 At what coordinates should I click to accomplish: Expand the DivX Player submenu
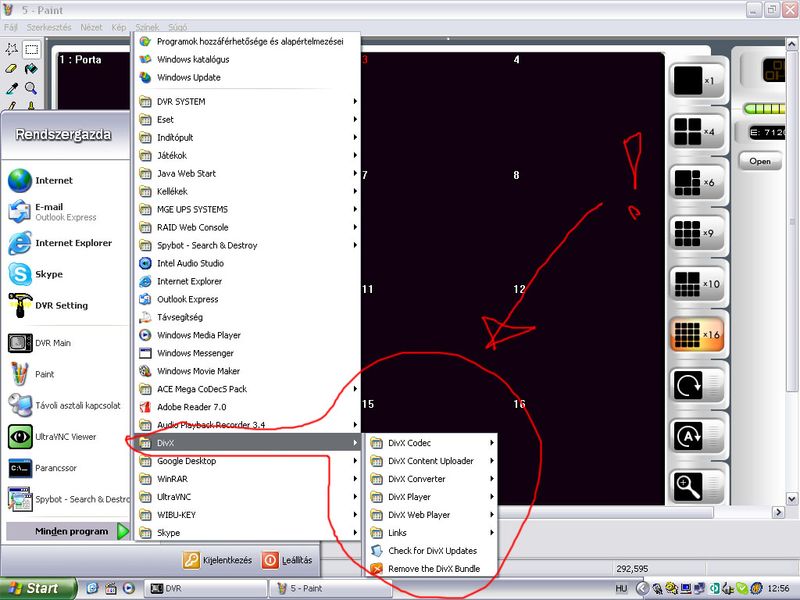pos(432,497)
